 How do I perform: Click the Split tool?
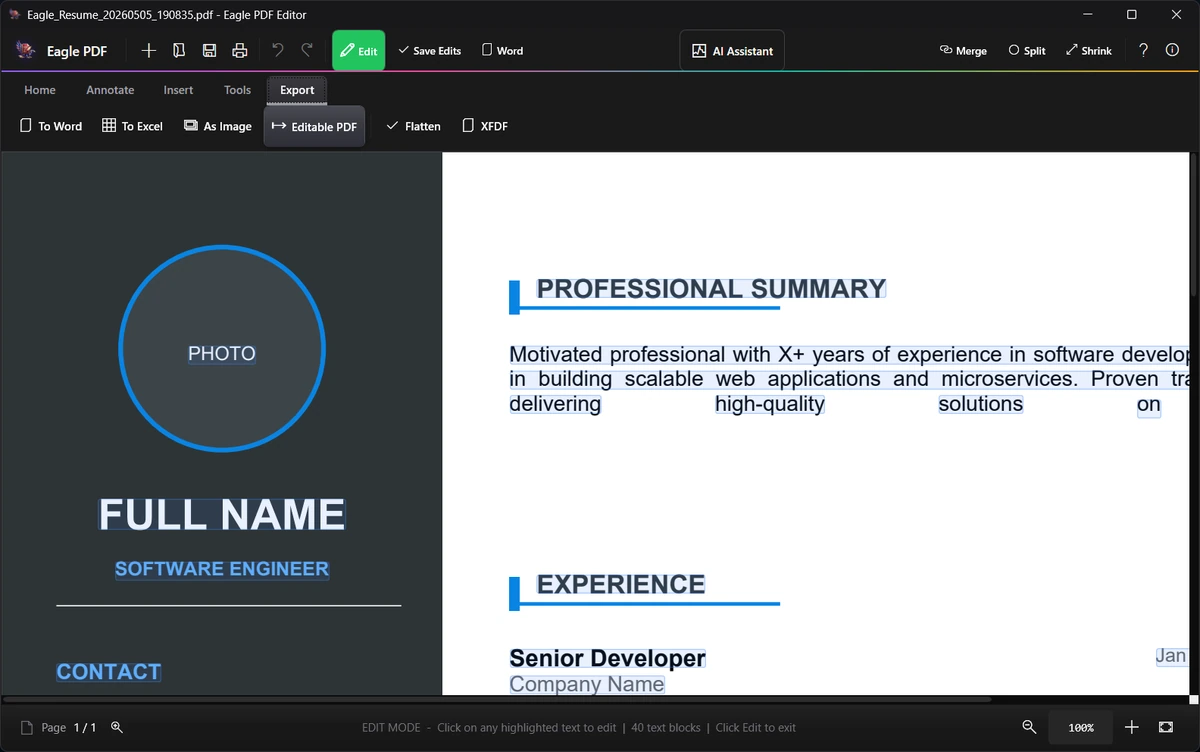coord(1027,50)
